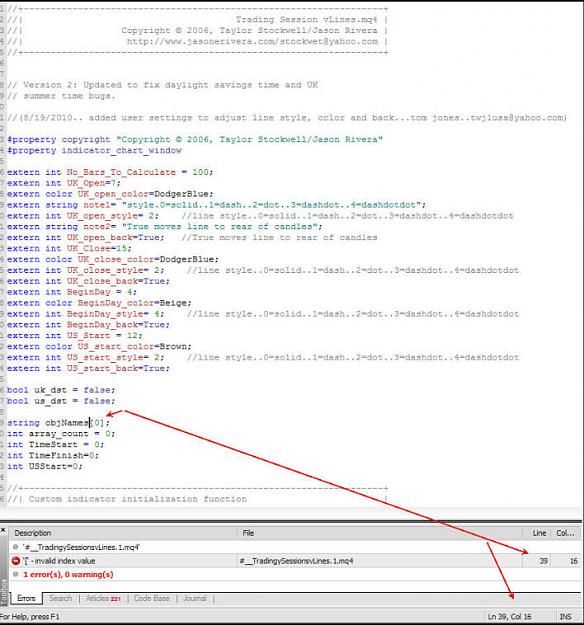Click the file name cell #__TradingySessionsvLines.1.mq4 in the error row
The width and height of the screenshot is (584, 625).
pos(296,561)
